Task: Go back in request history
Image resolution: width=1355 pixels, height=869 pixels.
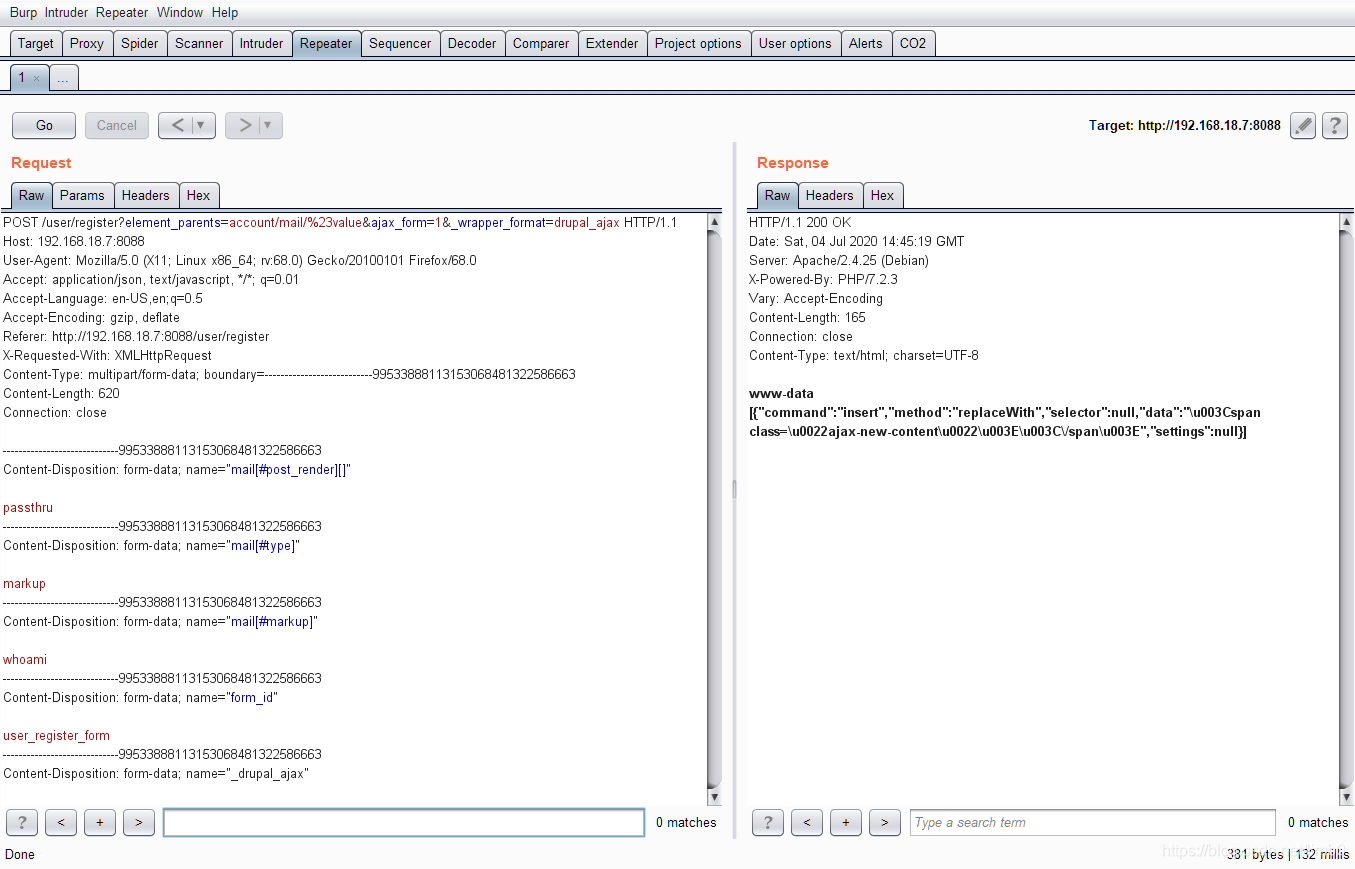Action: (x=177, y=125)
